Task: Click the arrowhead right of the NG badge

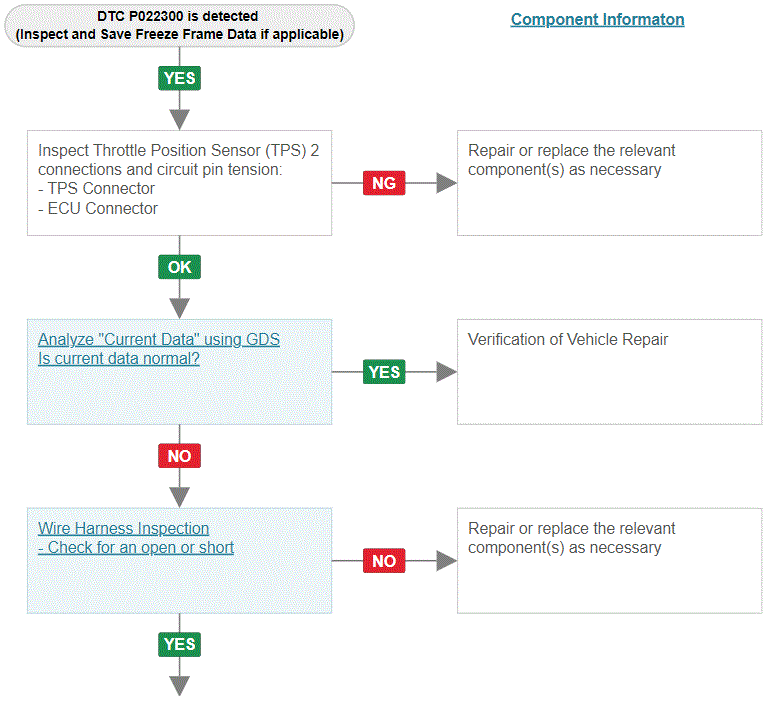Action: click(x=446, y=183)
